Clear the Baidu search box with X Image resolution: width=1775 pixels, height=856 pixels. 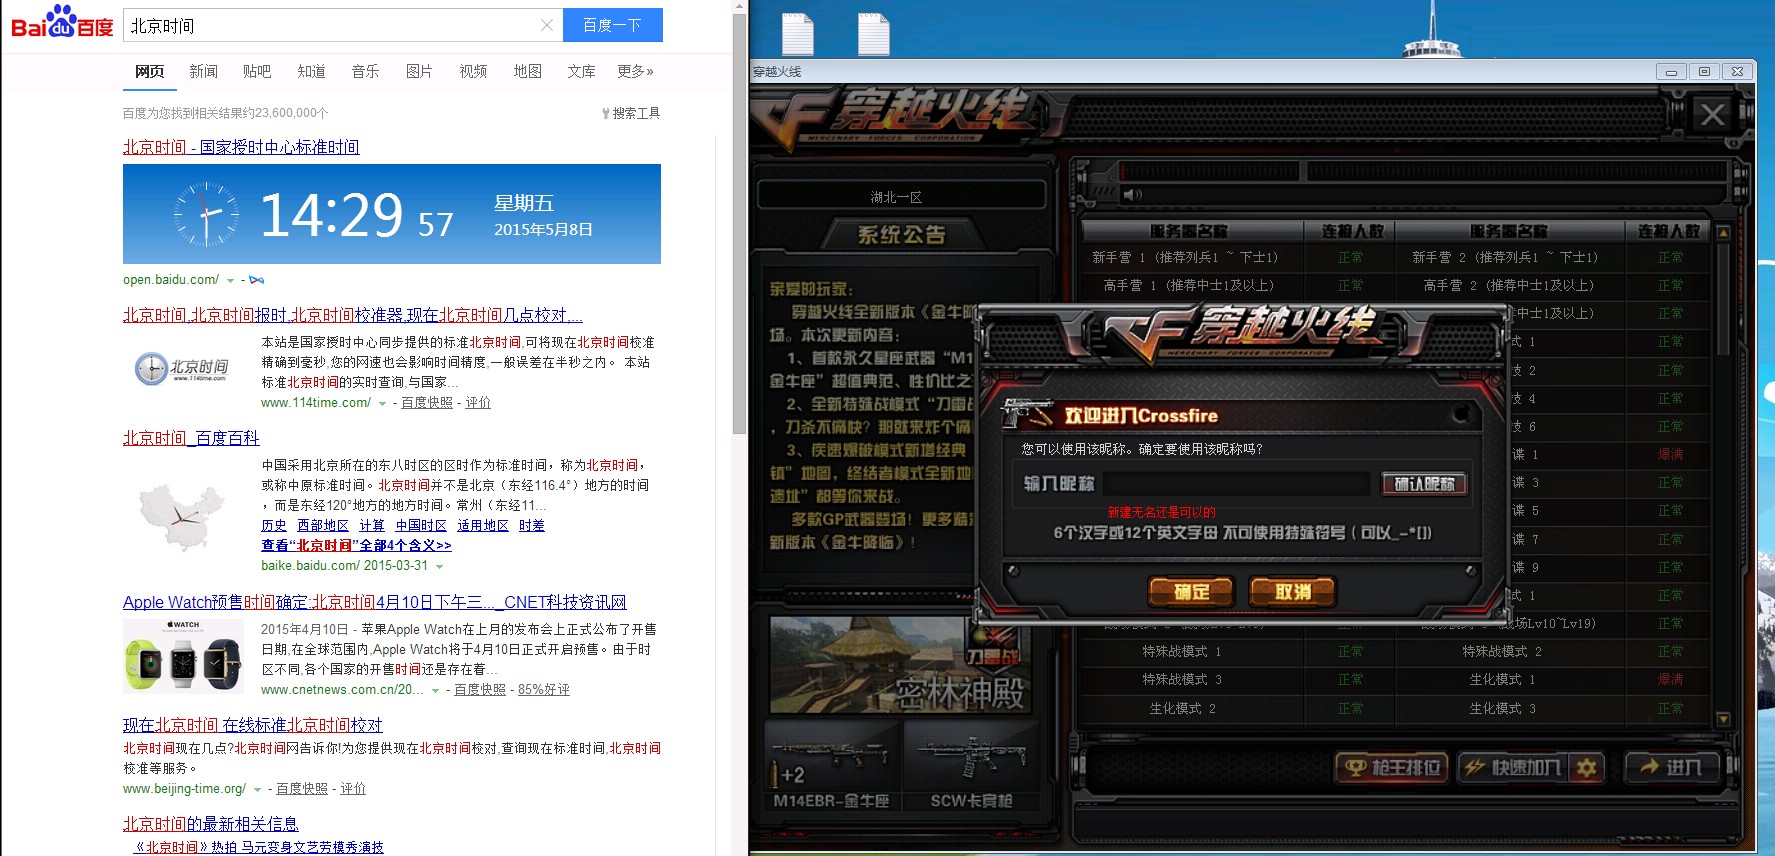click(x=546, y=25)
